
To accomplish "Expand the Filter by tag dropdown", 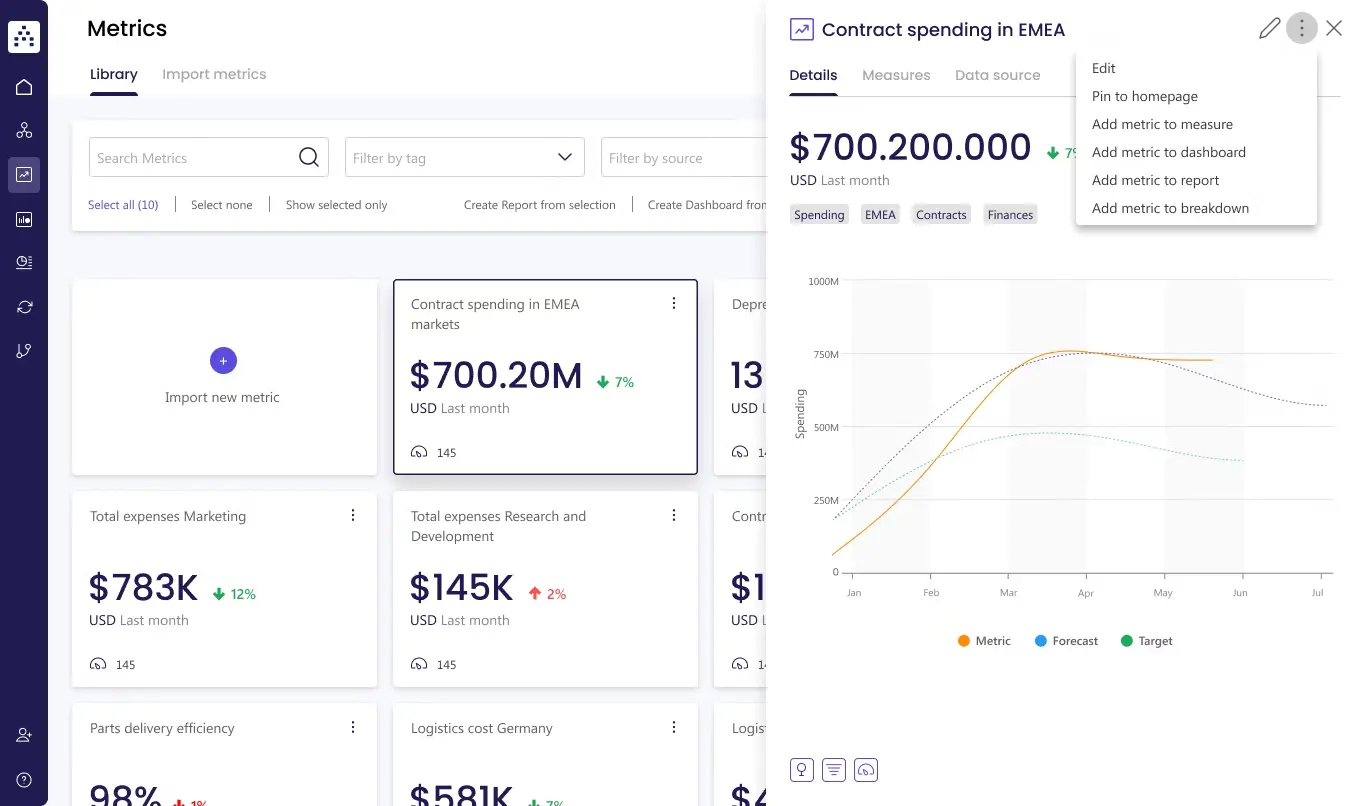I will [x=464, y=157].
